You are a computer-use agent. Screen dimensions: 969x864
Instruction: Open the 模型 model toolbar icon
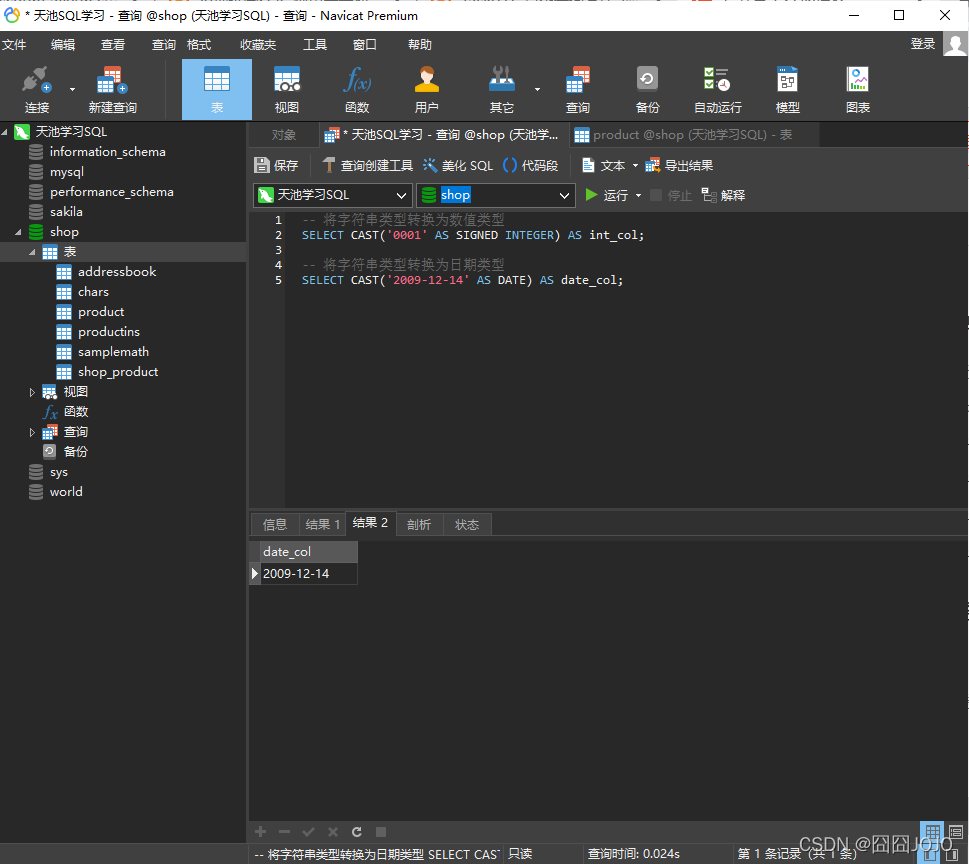(787, 90)
